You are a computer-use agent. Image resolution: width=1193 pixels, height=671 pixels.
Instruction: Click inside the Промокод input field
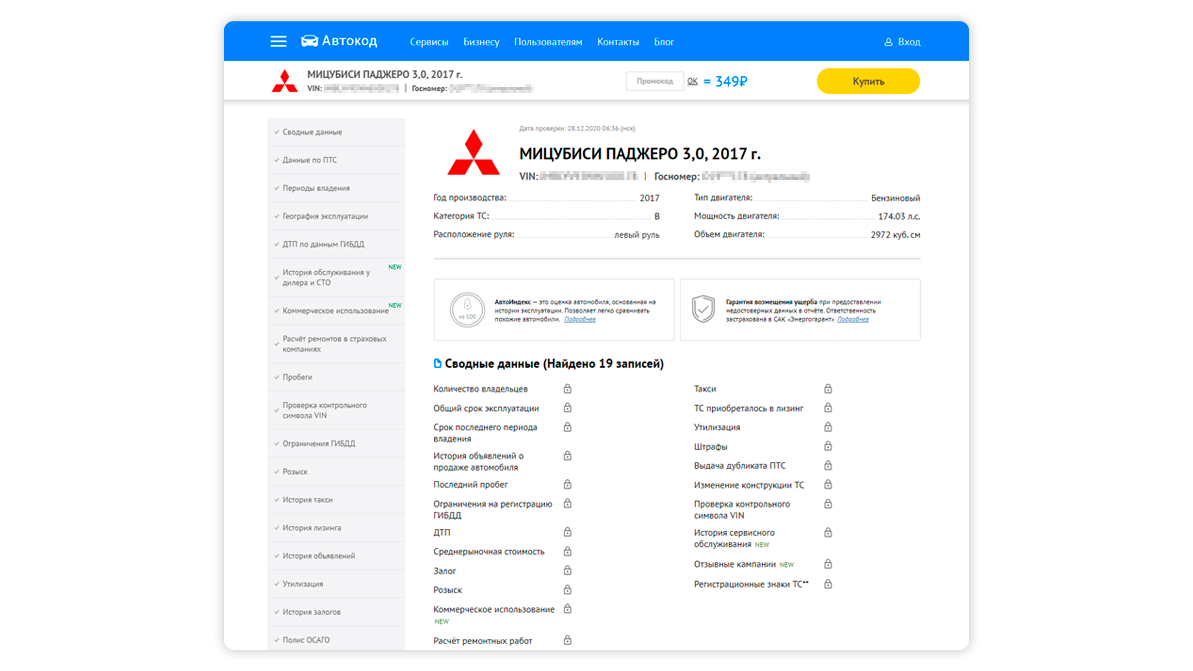tap(655, 81)
